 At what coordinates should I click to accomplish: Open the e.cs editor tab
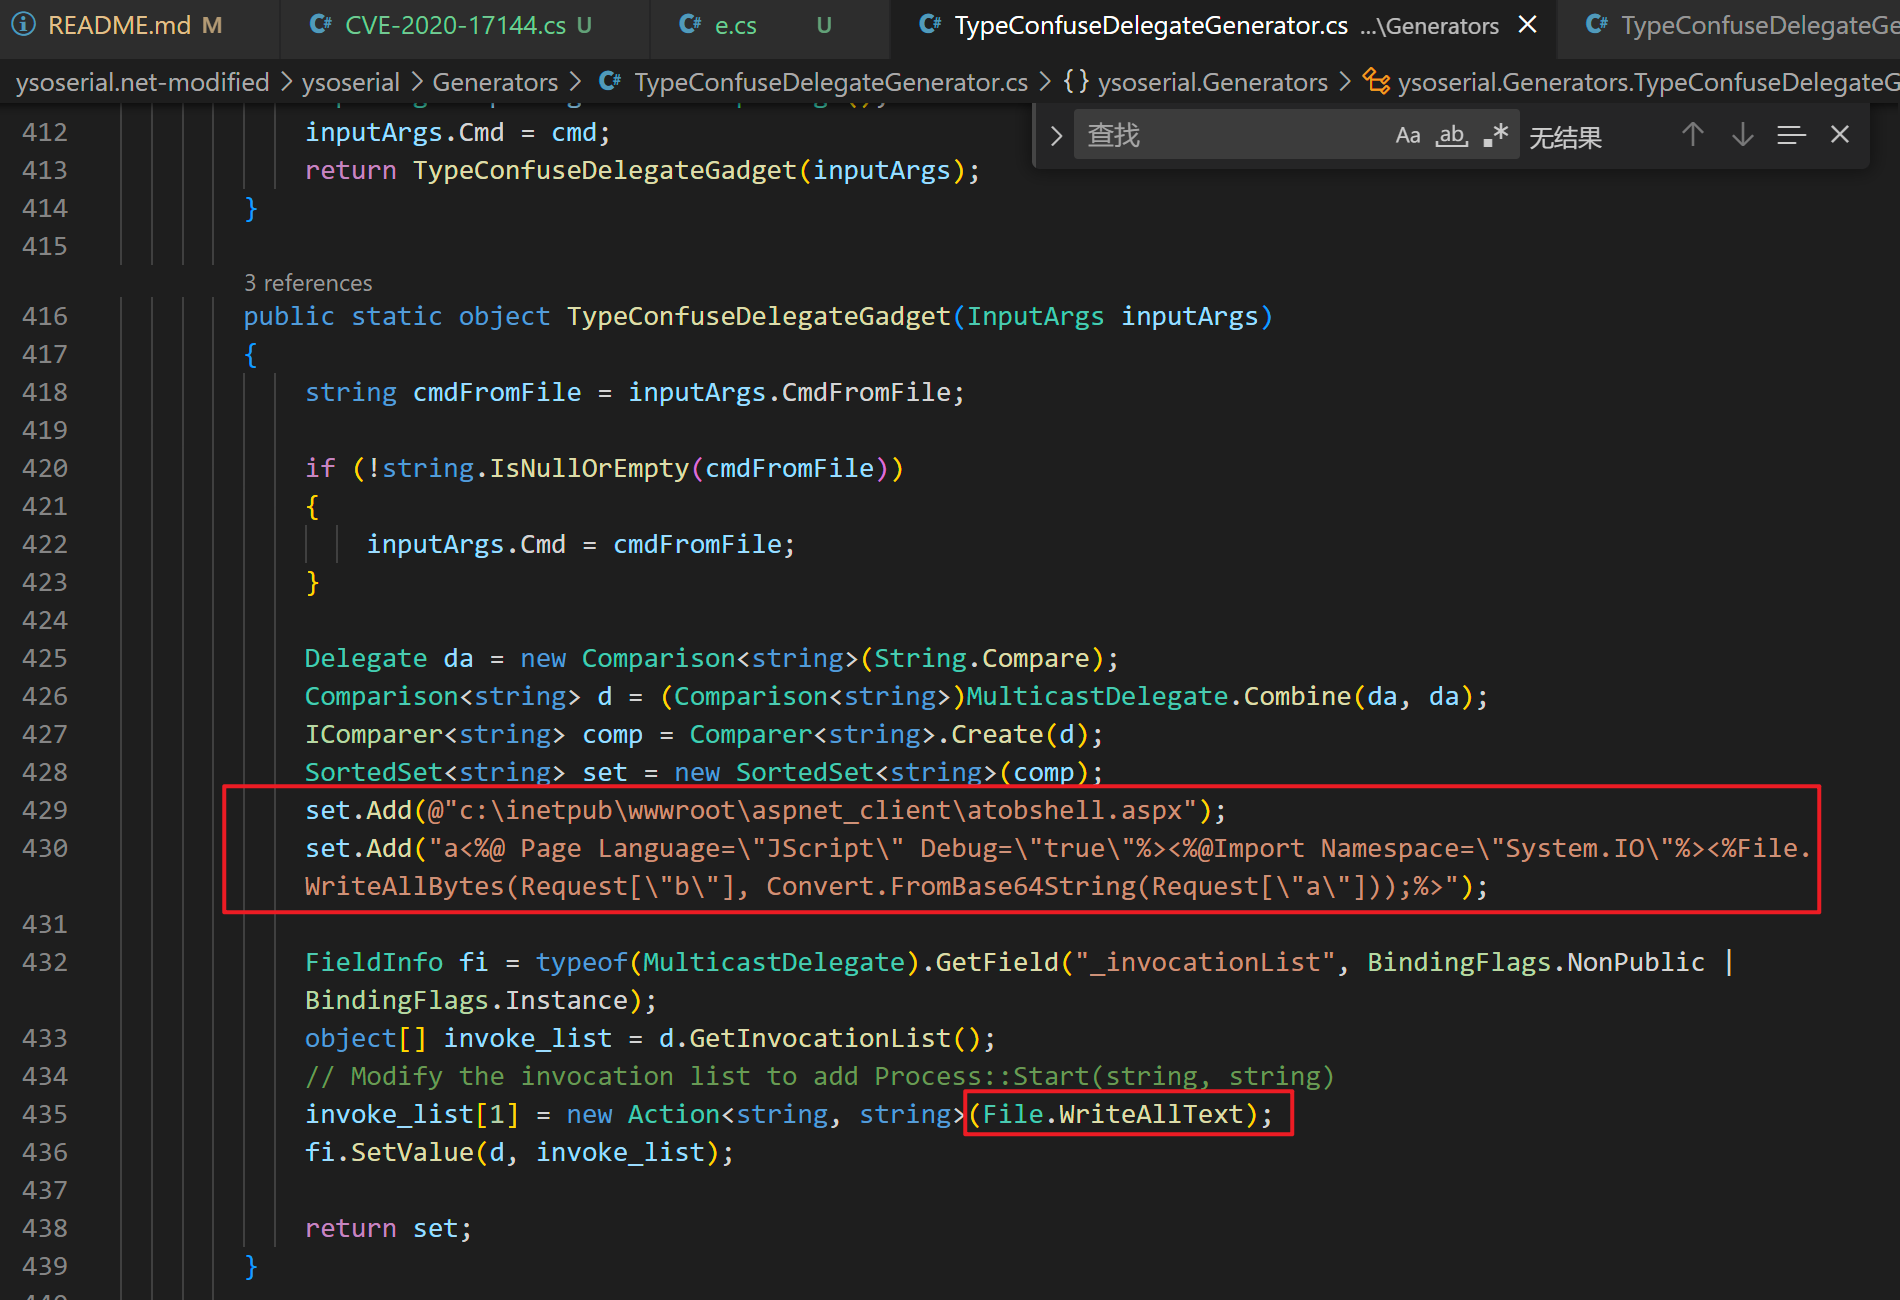(x=770, y=25)
